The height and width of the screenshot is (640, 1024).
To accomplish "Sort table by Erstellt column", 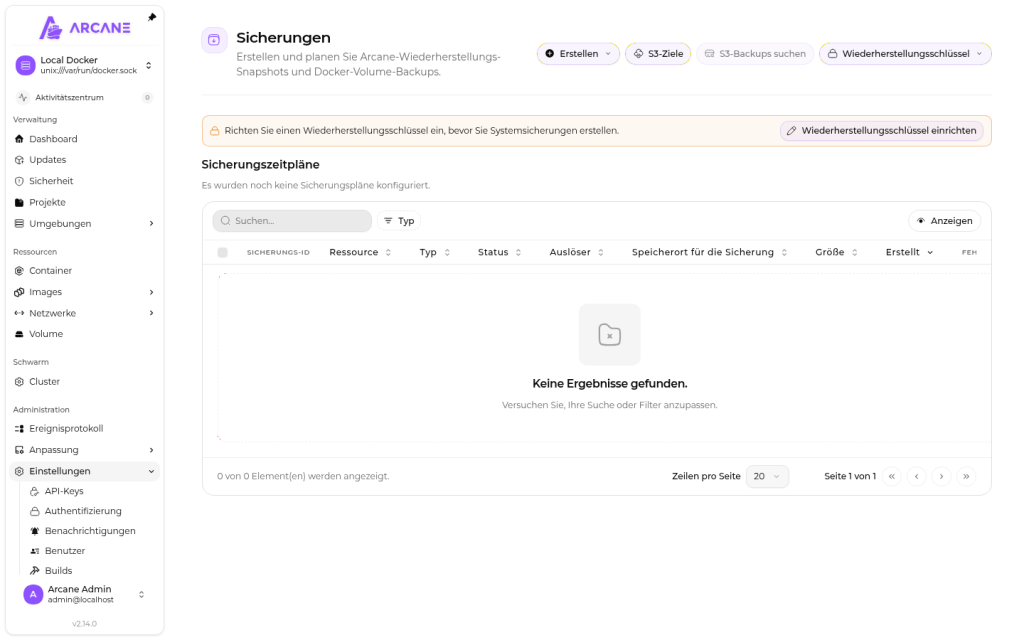I will pyautogui.click(x=909, y=252).
